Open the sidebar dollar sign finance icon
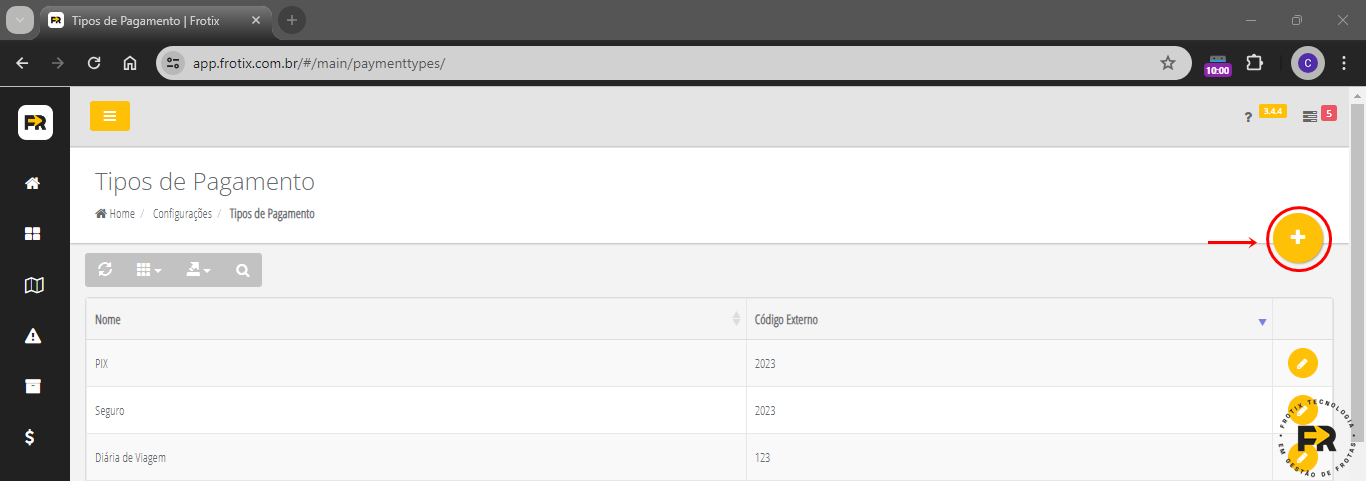 click(x=31, y=437)
